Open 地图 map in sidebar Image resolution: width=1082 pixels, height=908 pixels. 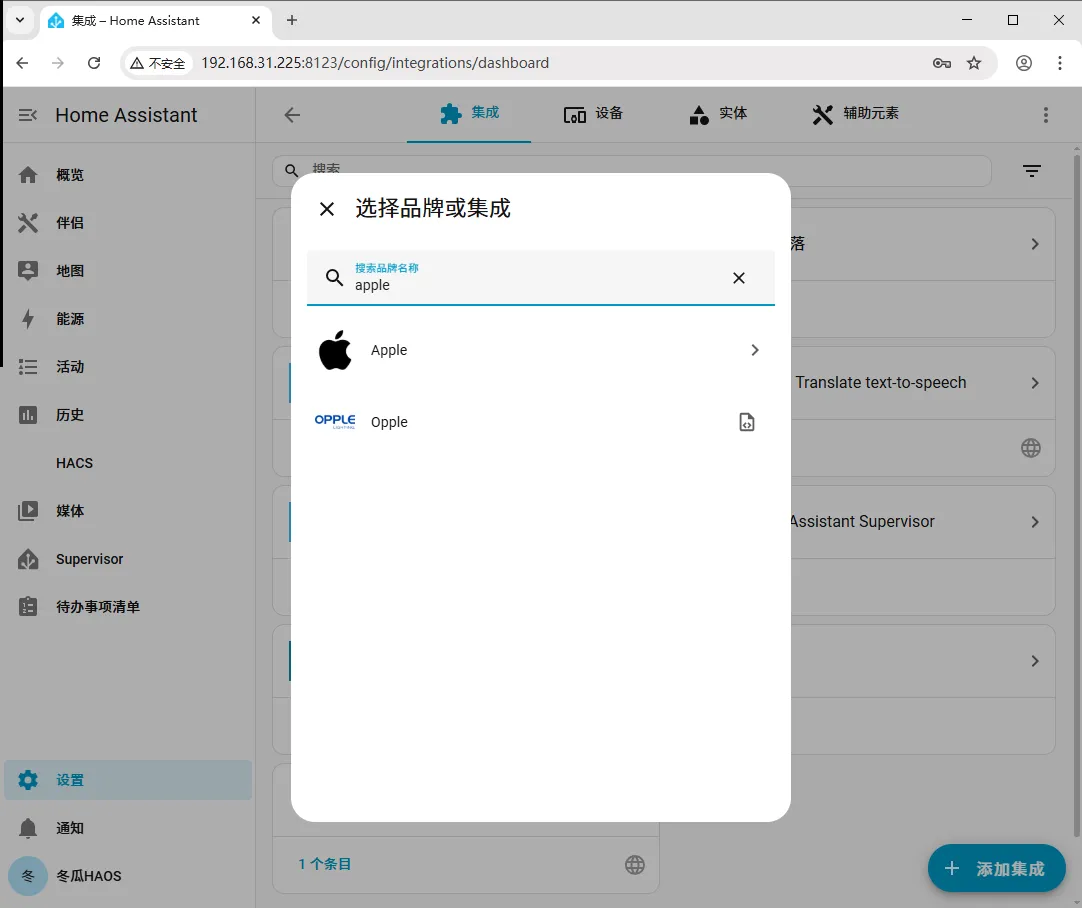coord(128,271)
